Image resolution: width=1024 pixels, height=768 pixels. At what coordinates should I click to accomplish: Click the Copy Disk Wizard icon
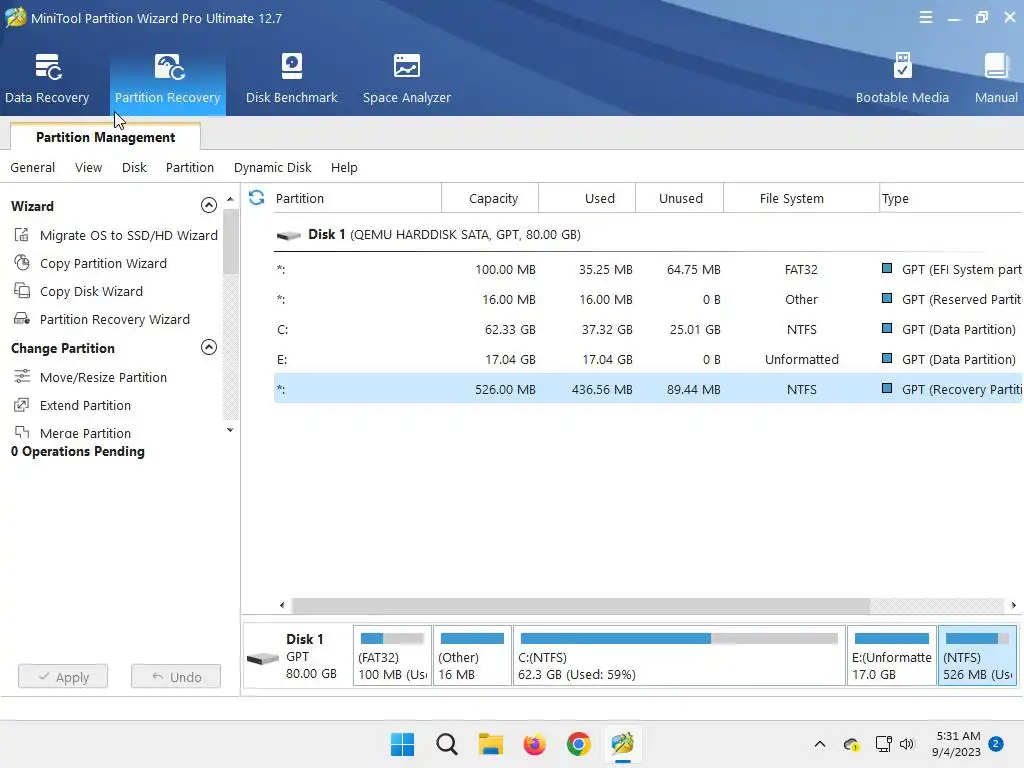click(x=22, y=291)
